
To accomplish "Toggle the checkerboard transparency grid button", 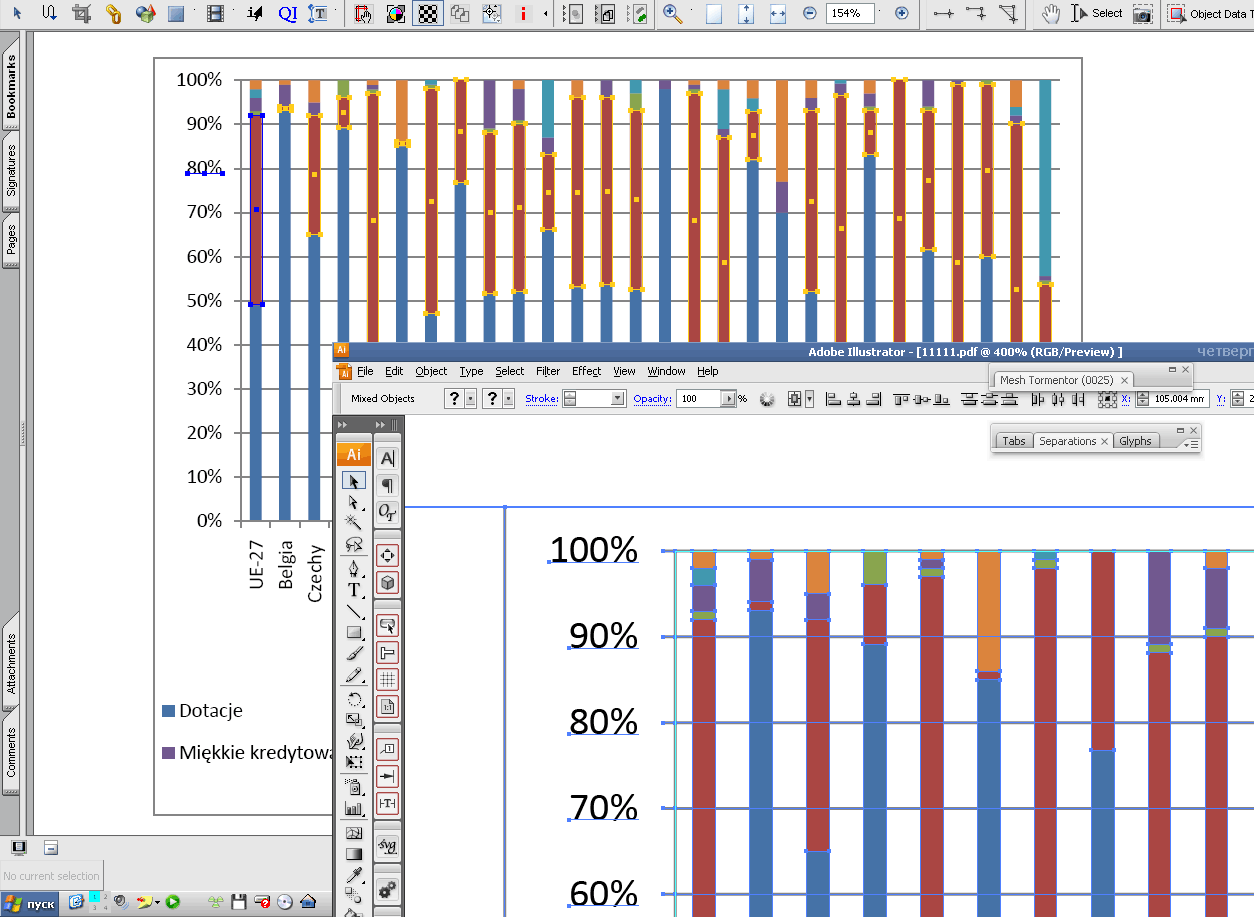I will tap(428, 14).
